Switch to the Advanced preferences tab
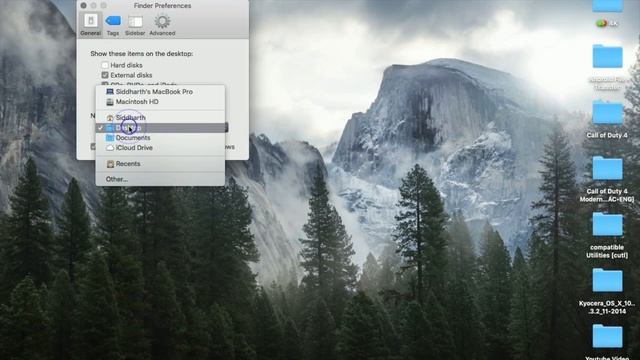Viewport: 640px width, 360px height. 162,25
